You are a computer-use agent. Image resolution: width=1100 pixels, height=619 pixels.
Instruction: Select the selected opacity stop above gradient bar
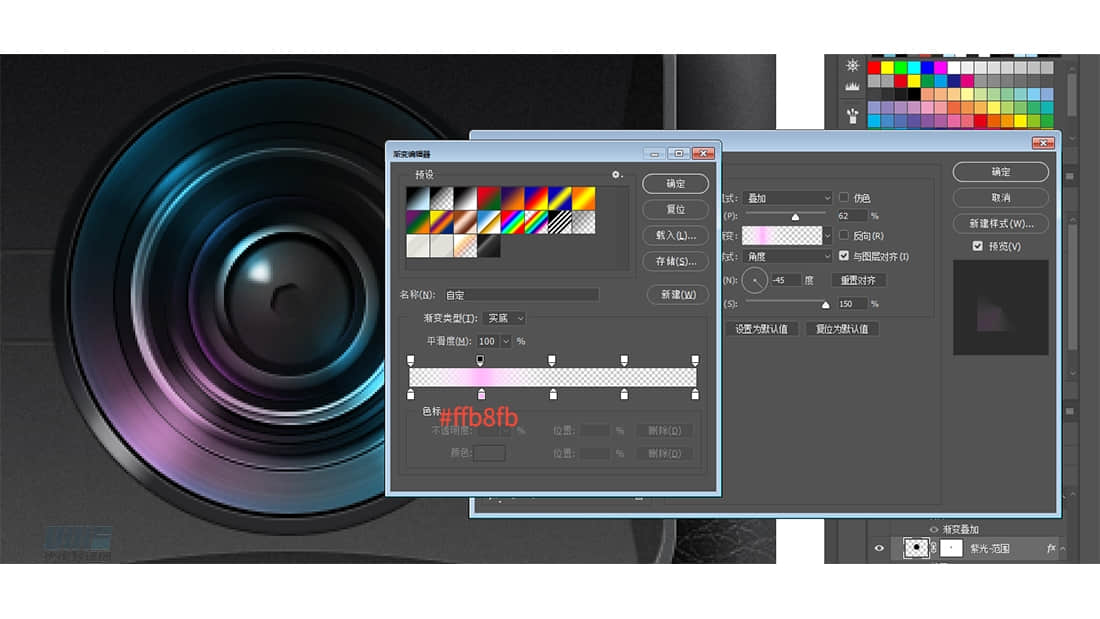(480, 360)
